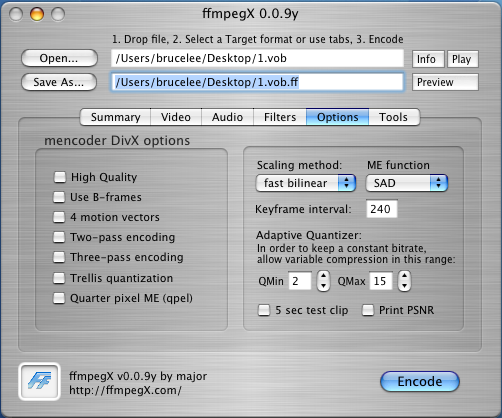Enable Two-pass encoding
This screenshot has height=418, width=502.
59,237
